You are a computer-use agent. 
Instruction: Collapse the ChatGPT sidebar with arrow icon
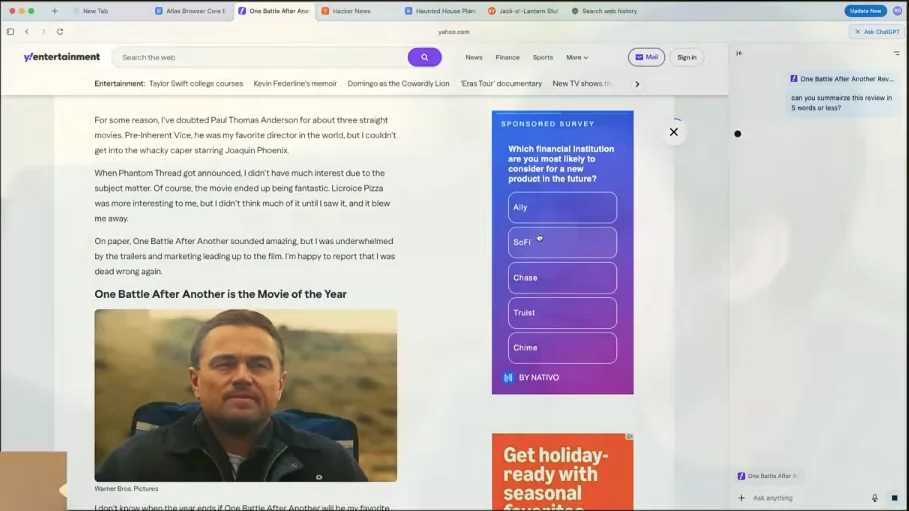click(x=739, y=53)
